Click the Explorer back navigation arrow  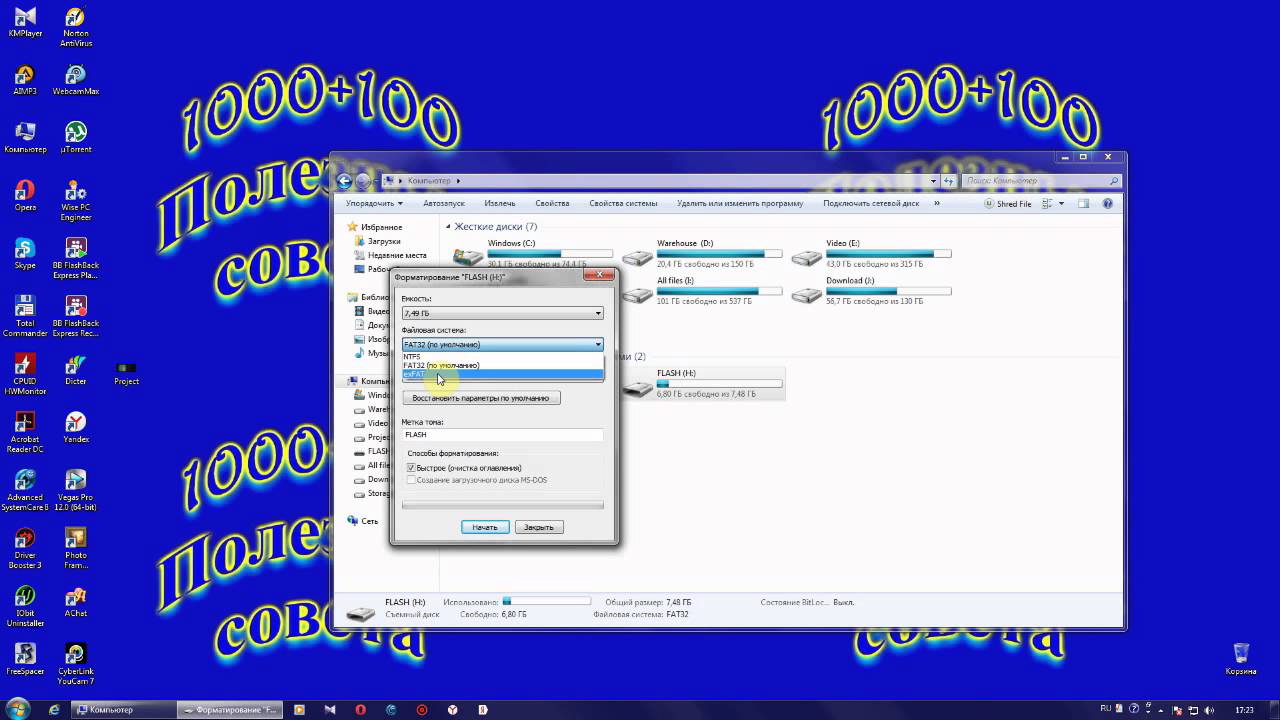point(345,181)
